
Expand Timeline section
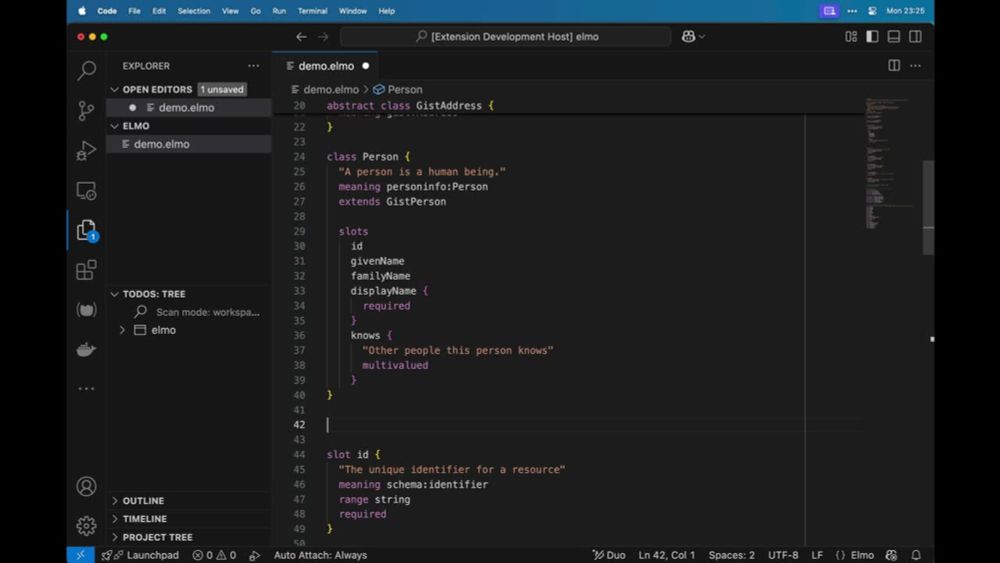[x=114, y=518]
